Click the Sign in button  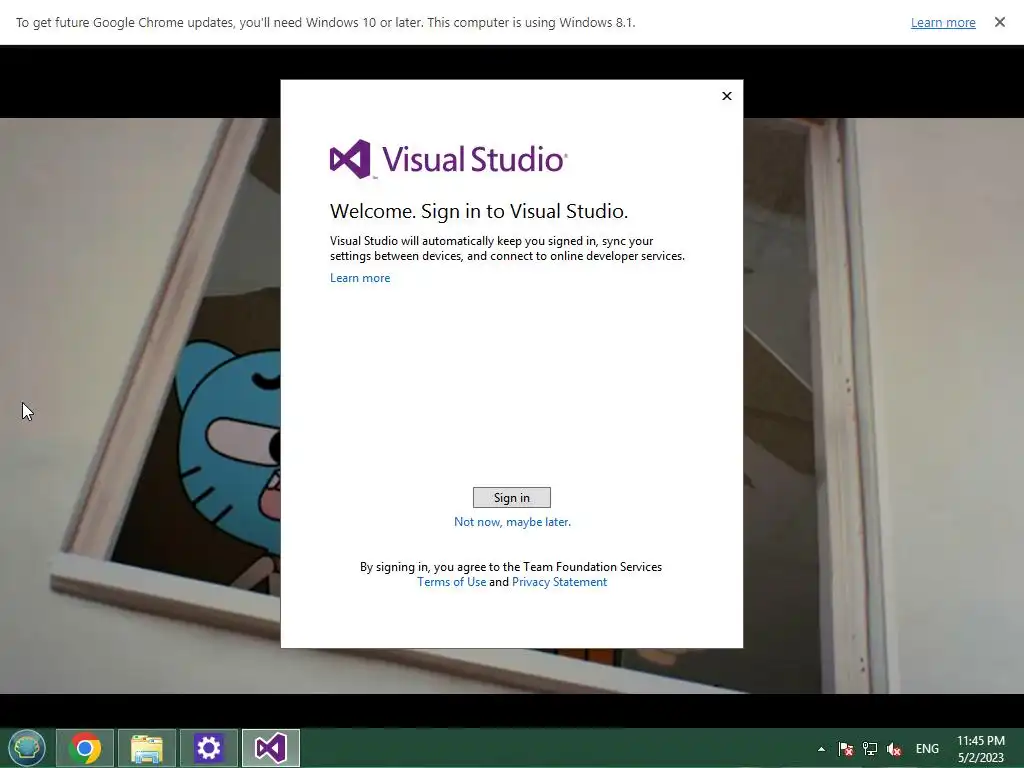pyautogui.click(x=511, y=498)
